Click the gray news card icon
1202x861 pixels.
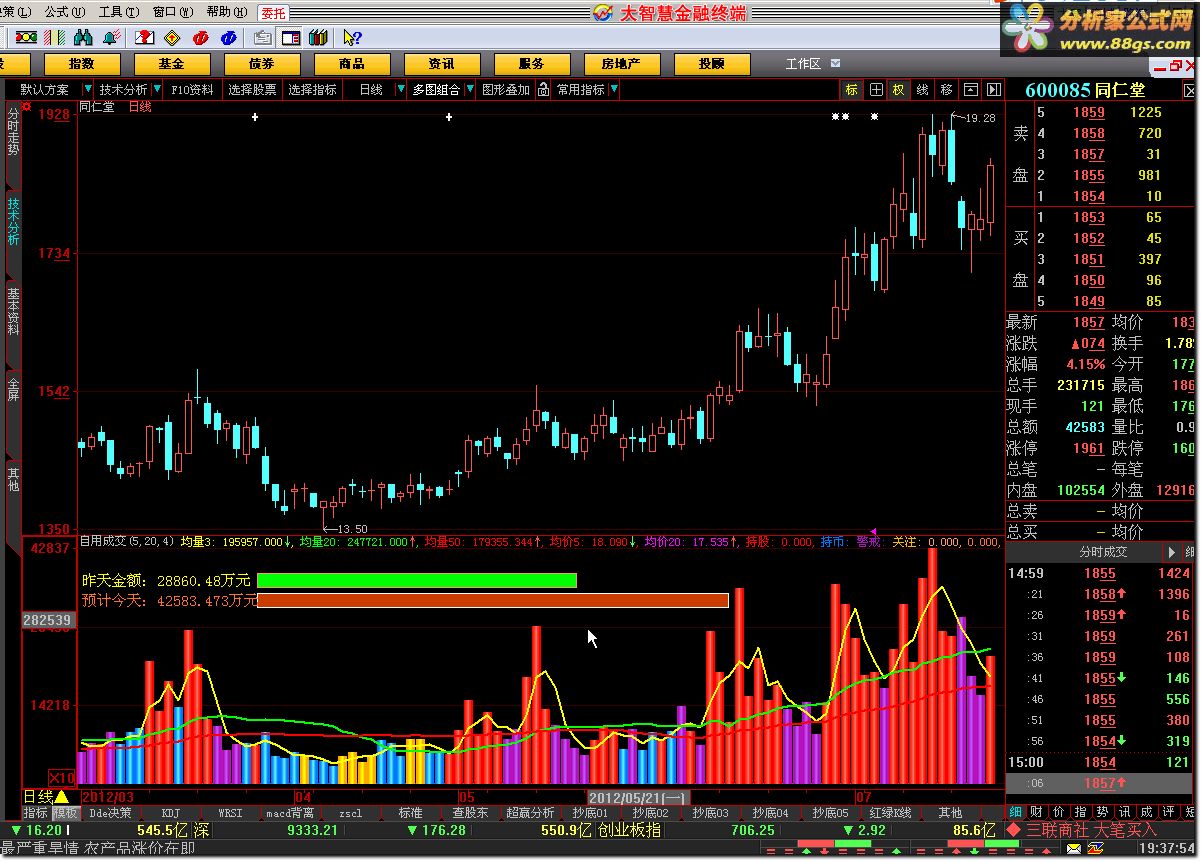click(263, 38)
